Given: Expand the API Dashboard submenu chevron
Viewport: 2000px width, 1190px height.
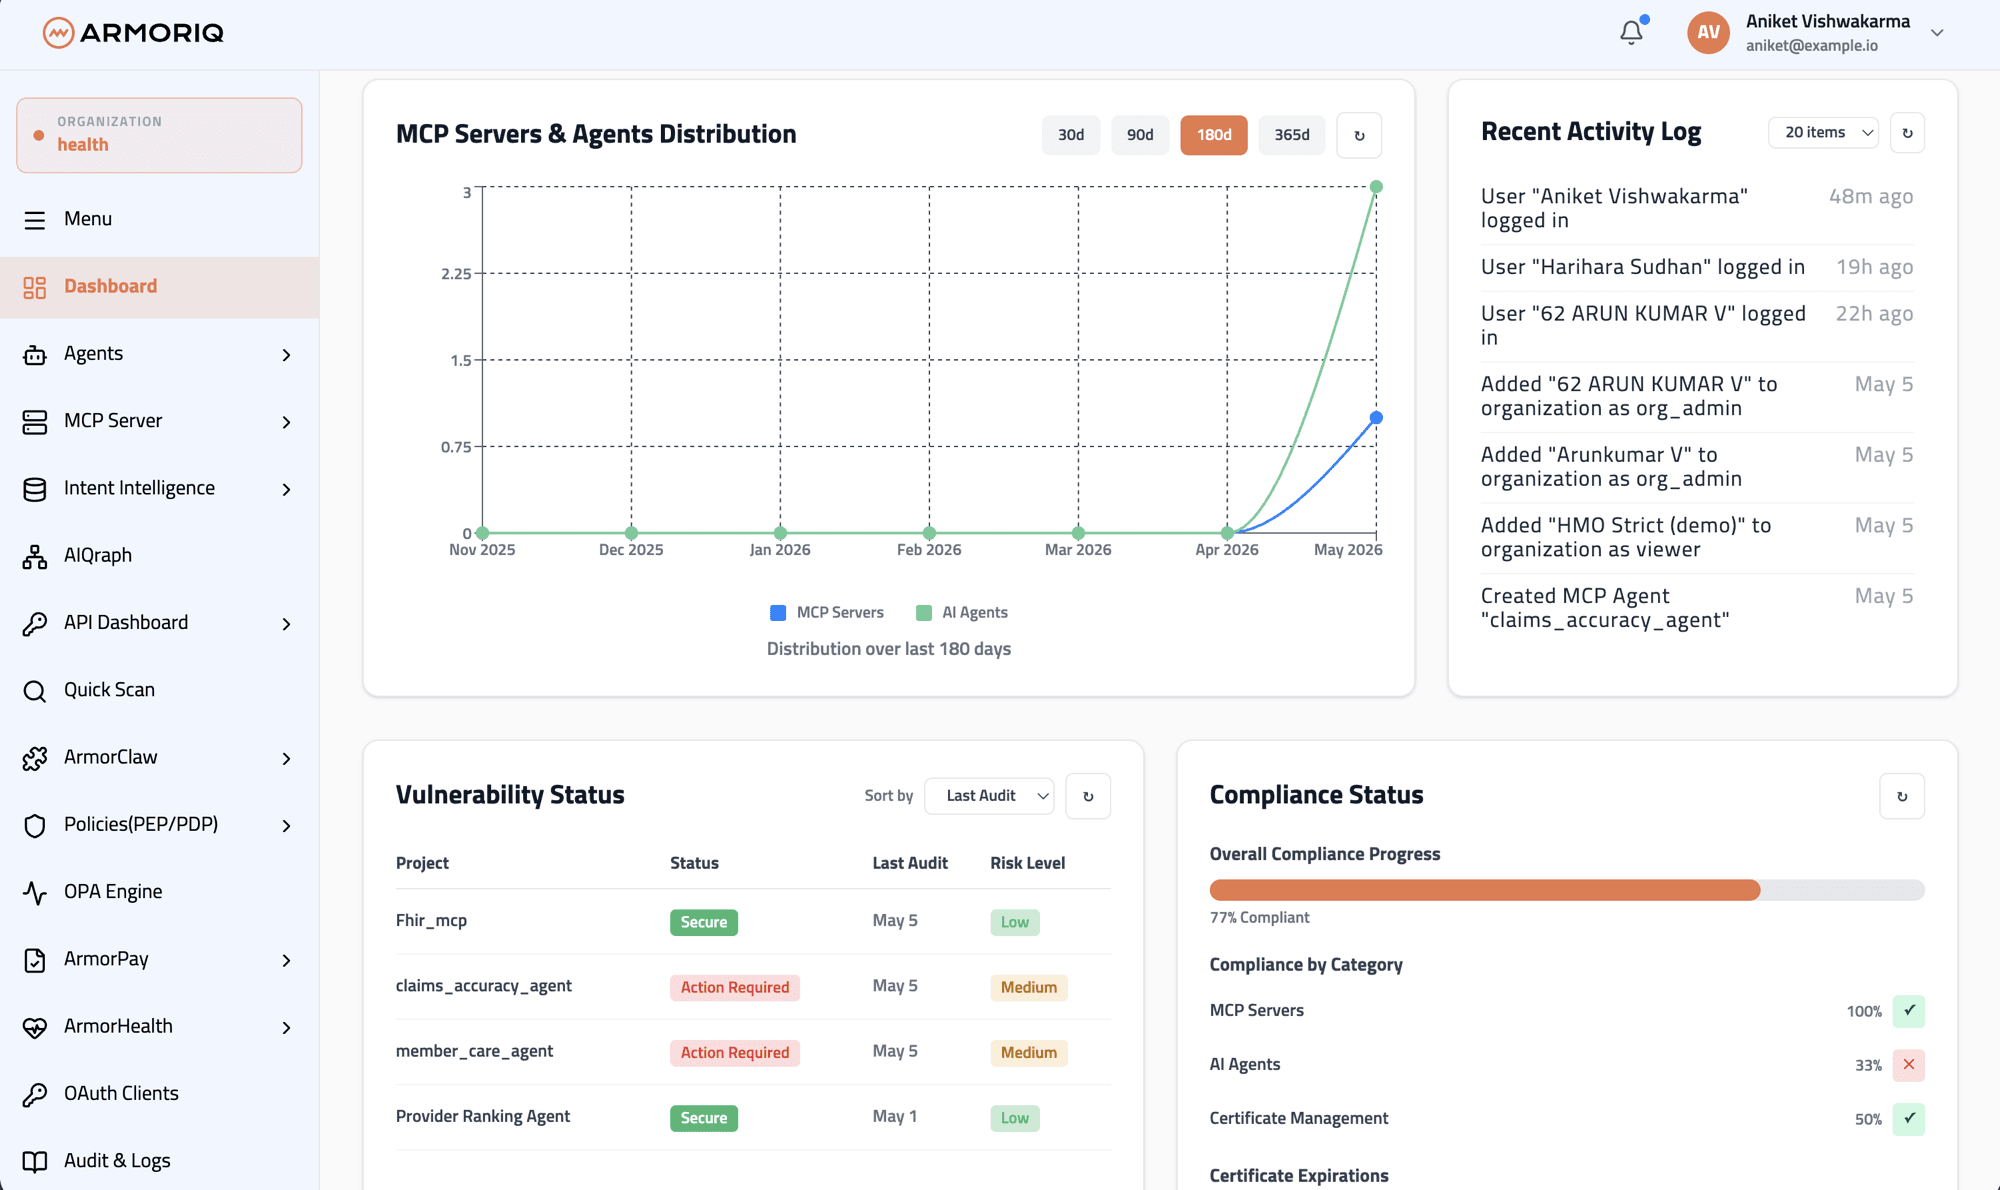Looking at the screenshot, I should click(x=287, y=624).
